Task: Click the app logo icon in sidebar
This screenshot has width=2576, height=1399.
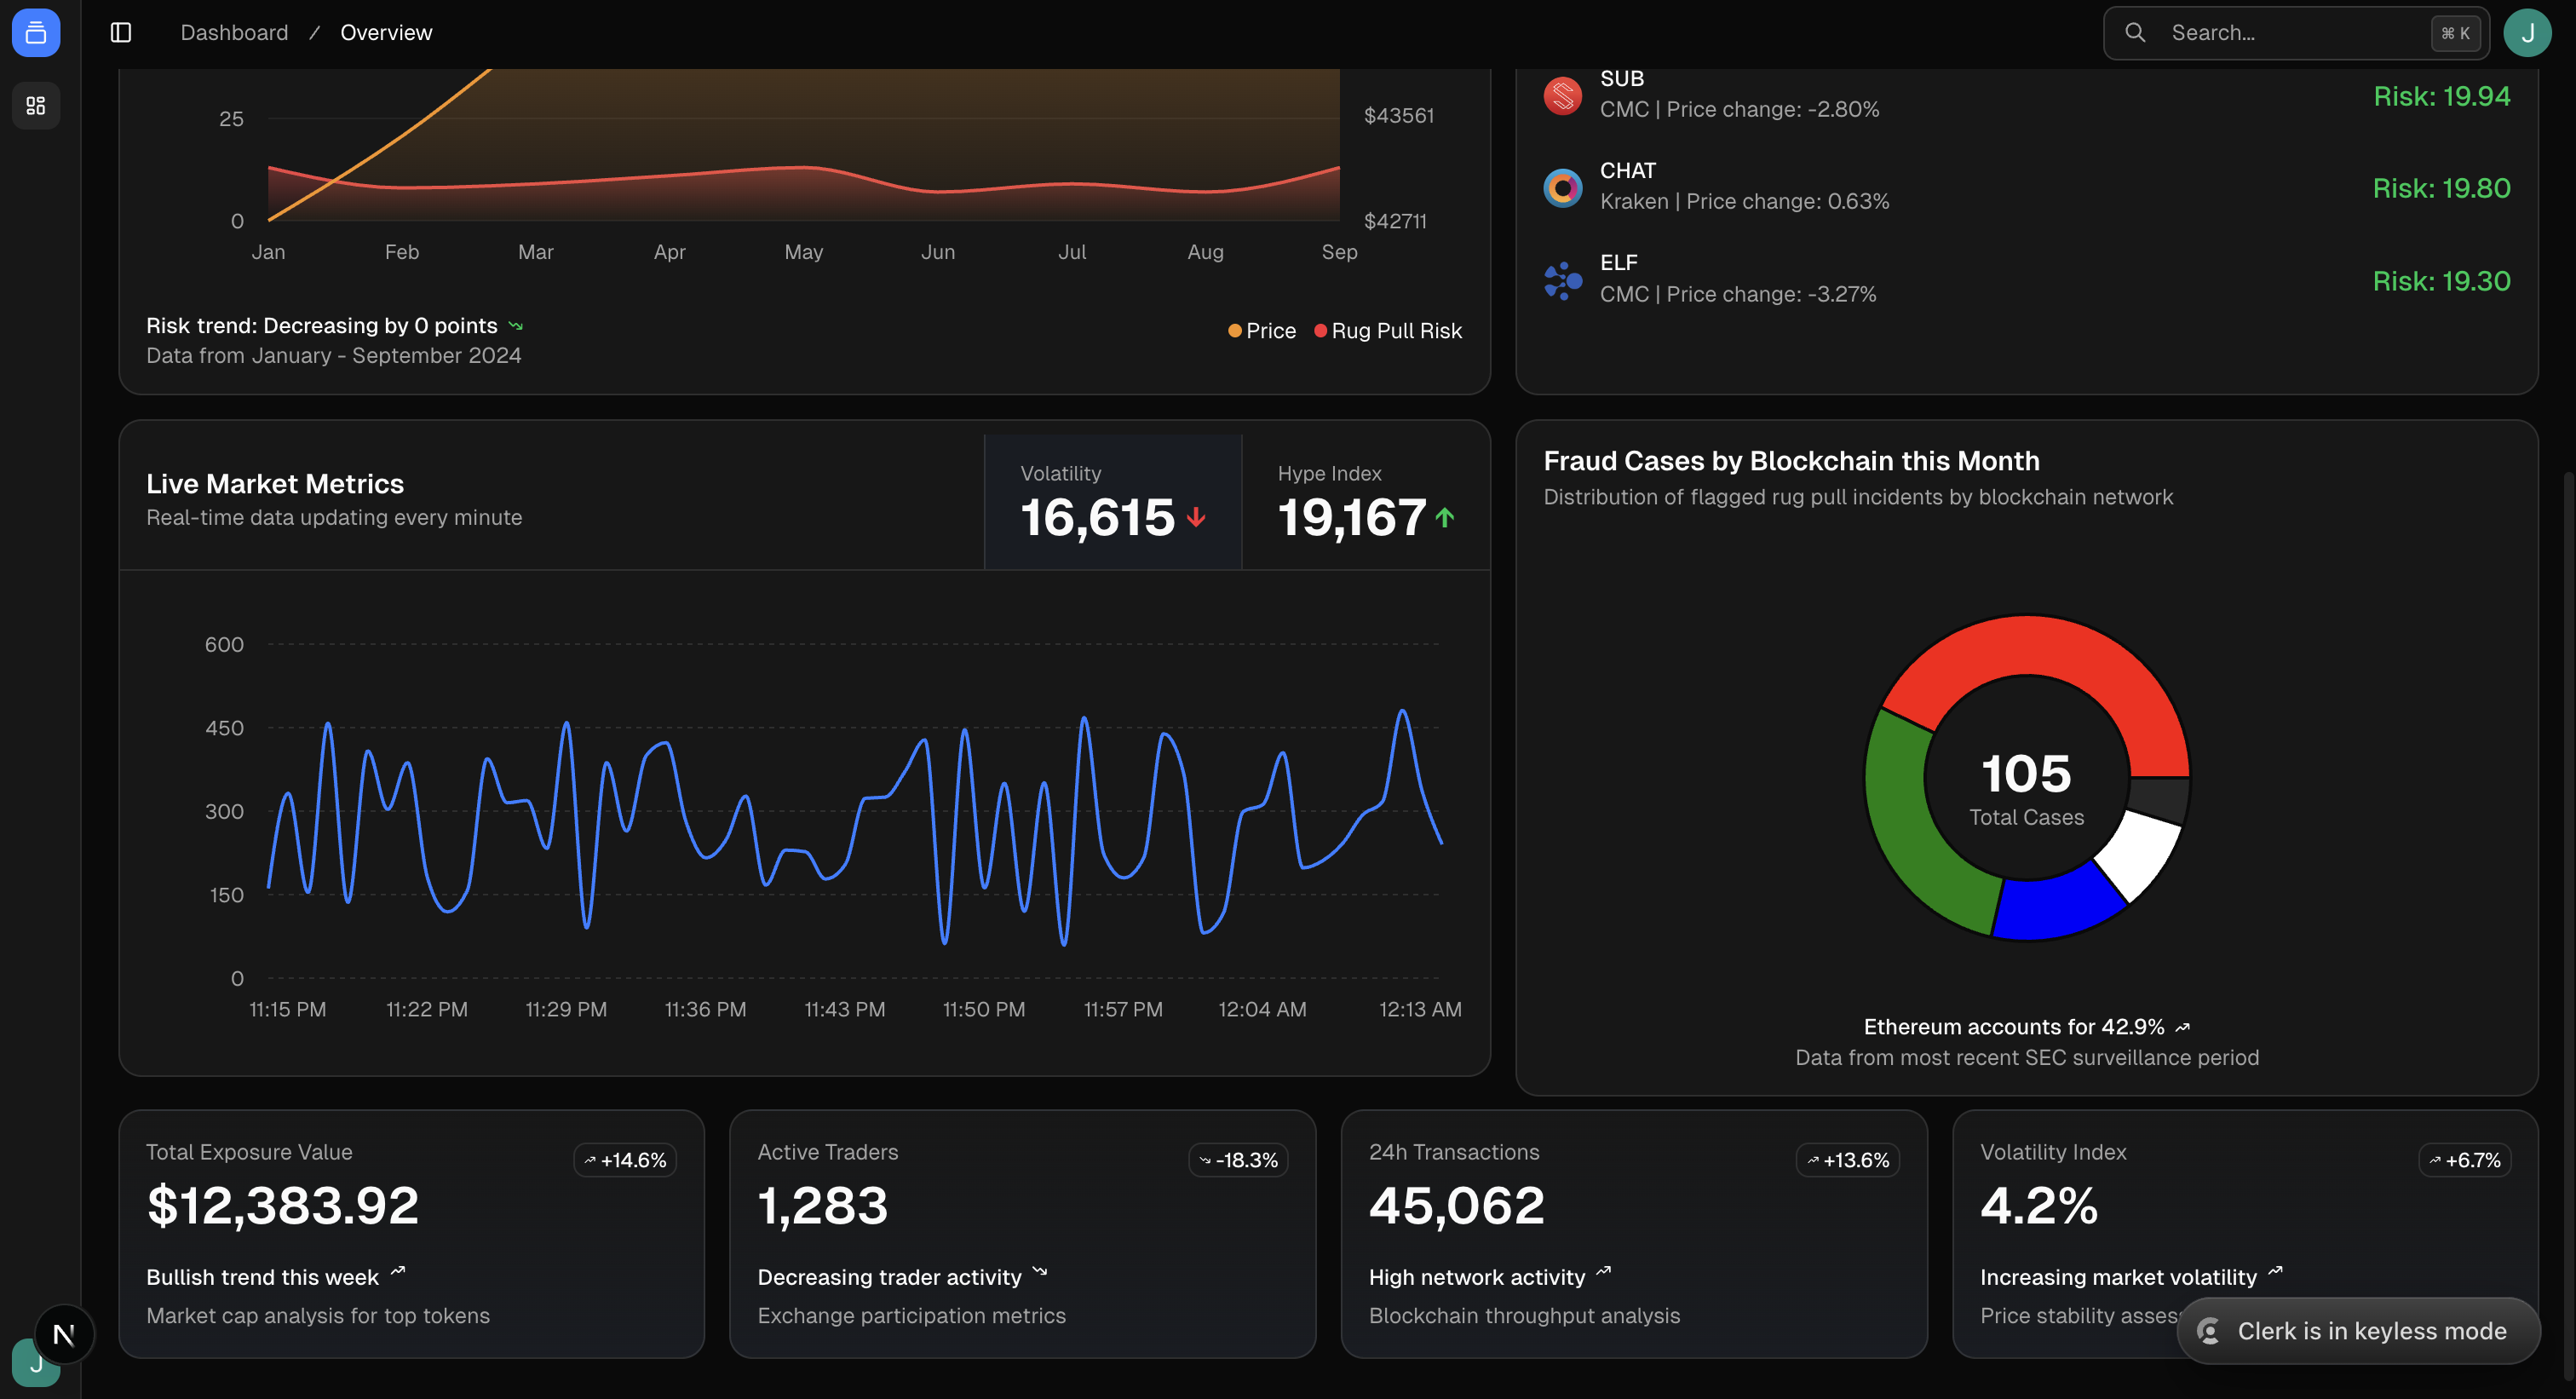Action: [x=36, y=33]
